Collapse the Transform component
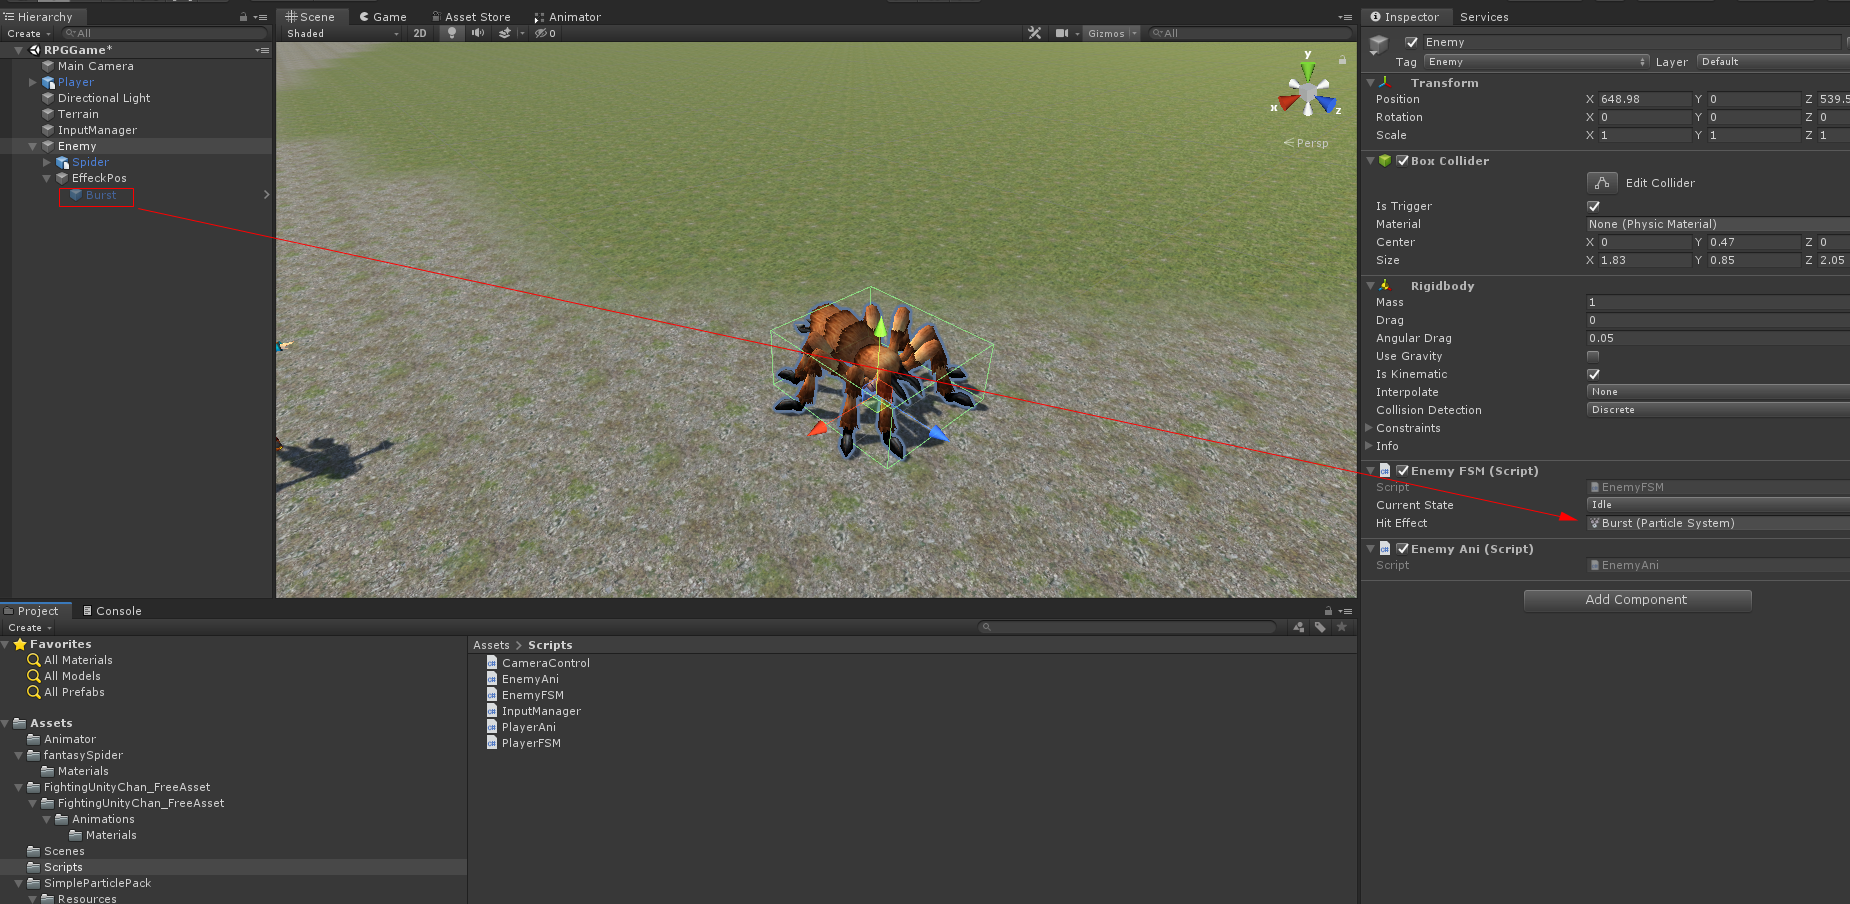The image size is (1850, 904). coord(1370,83)
